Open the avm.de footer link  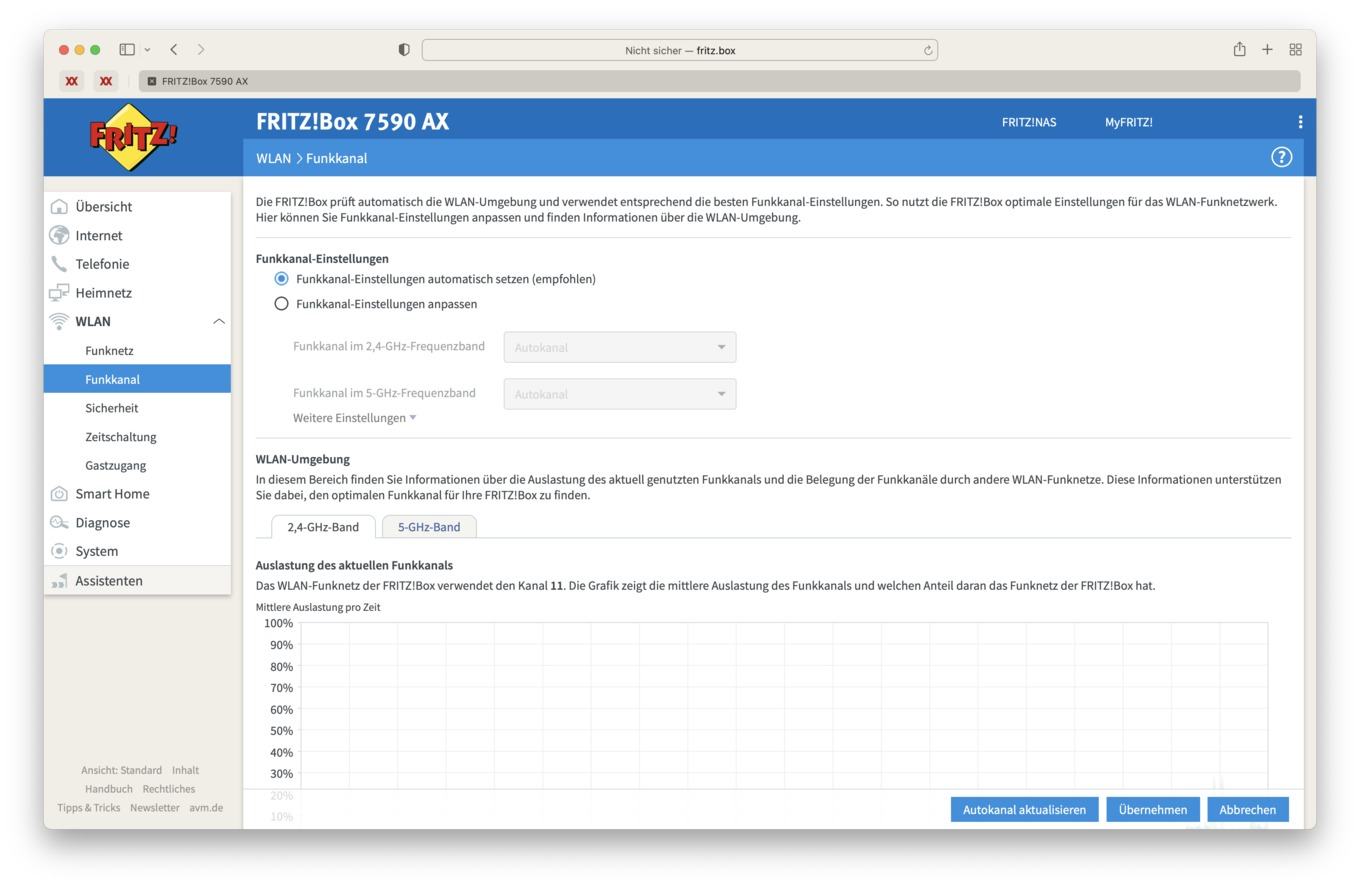click(206, 808)
